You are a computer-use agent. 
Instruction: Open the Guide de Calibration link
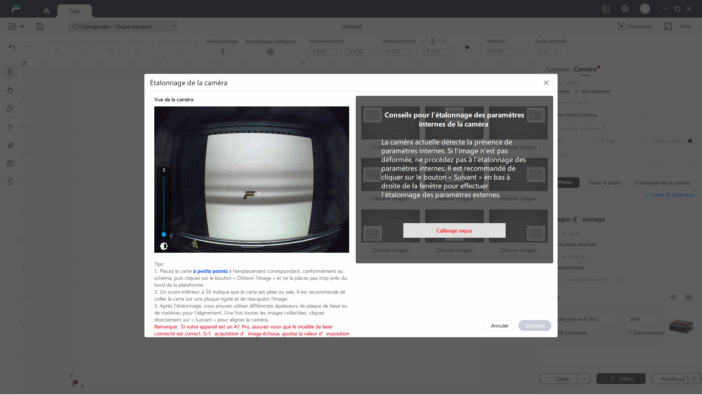coord(670,195)
